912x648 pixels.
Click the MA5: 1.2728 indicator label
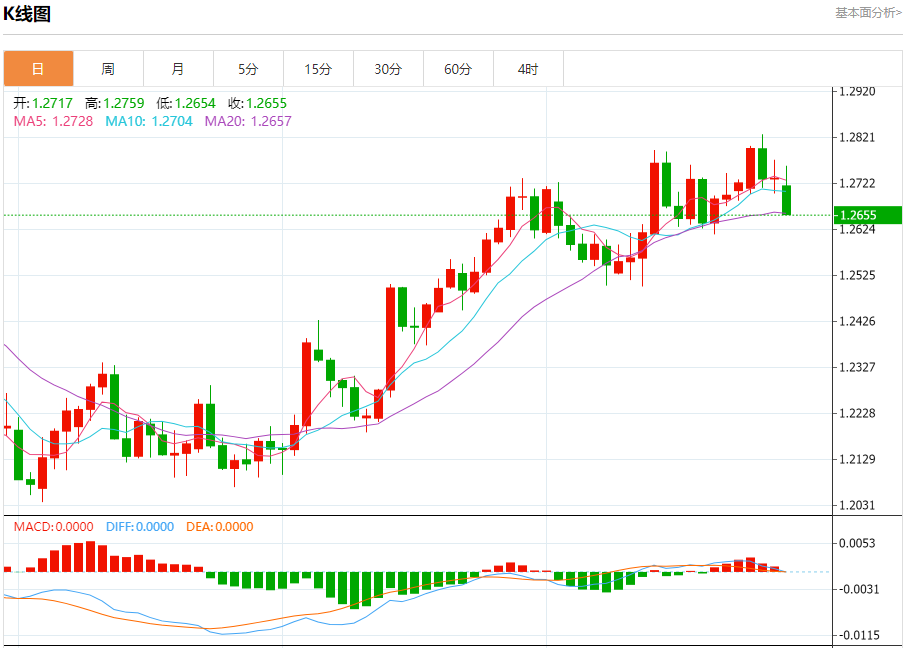[54, 122]
